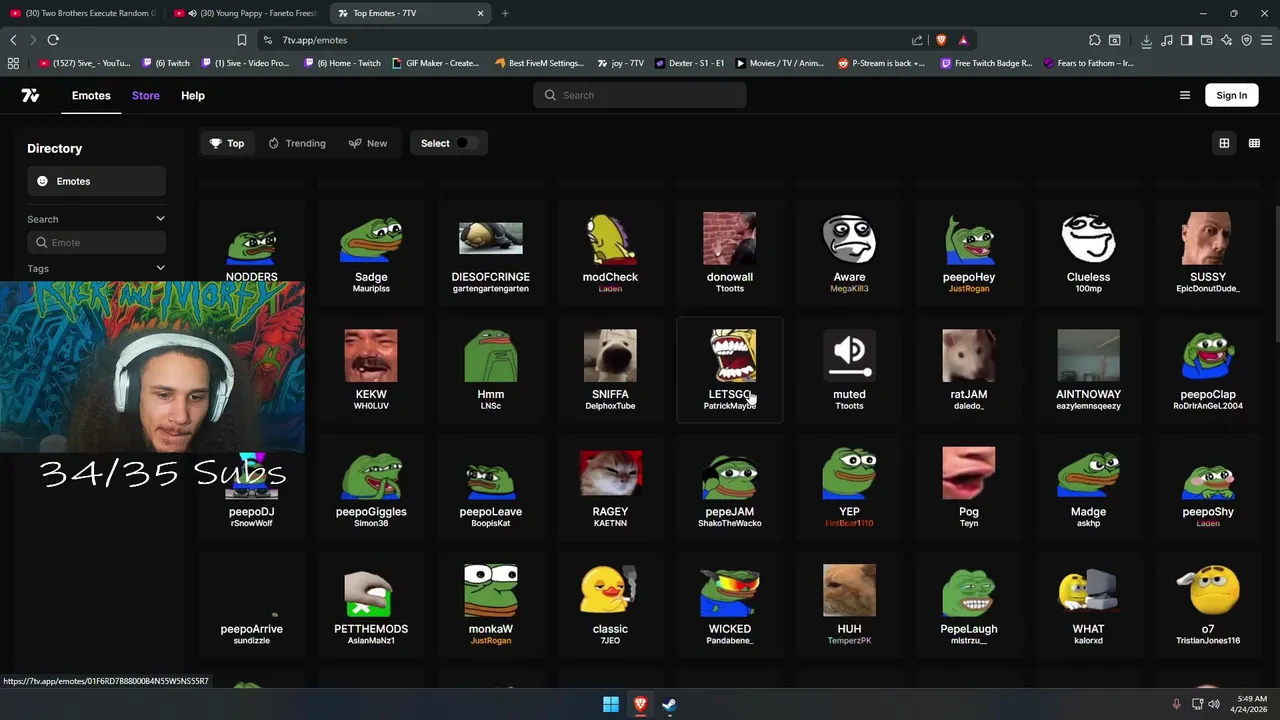
Task: Open the DIESOFCRINGE emote card
Action: [x=490, y=253]
